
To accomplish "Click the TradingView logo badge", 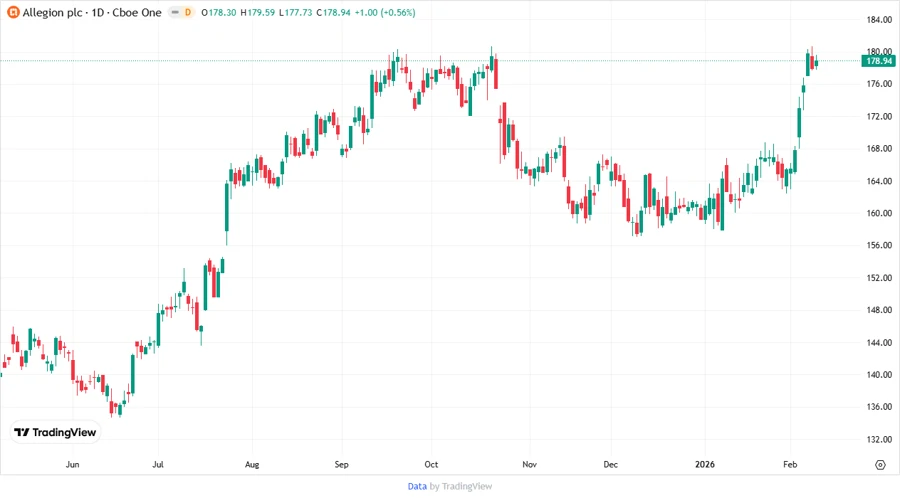I will [55, 432].
